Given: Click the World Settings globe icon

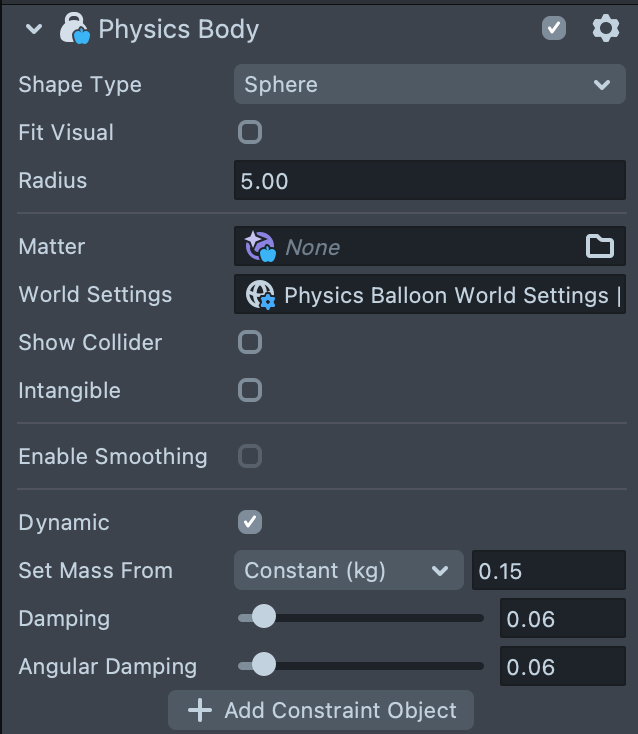Looking at the screenshot, I should [260, 294].
